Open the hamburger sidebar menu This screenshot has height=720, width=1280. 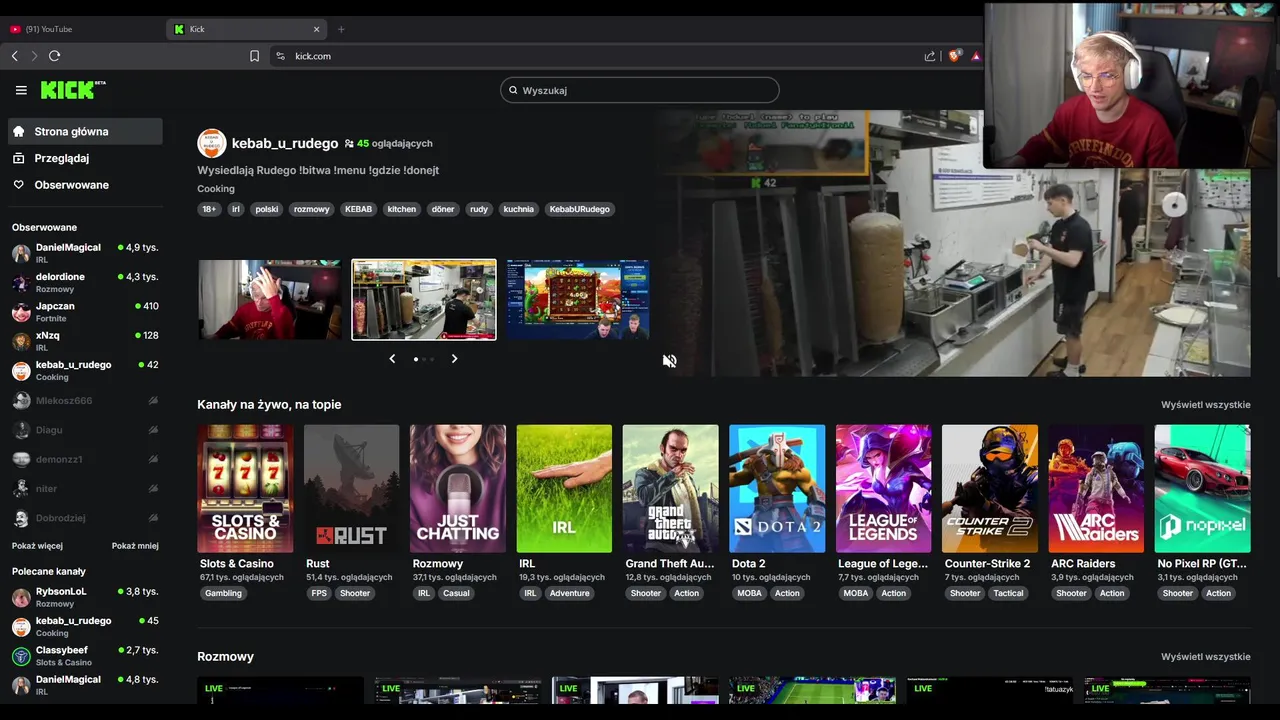pos(21,90)
